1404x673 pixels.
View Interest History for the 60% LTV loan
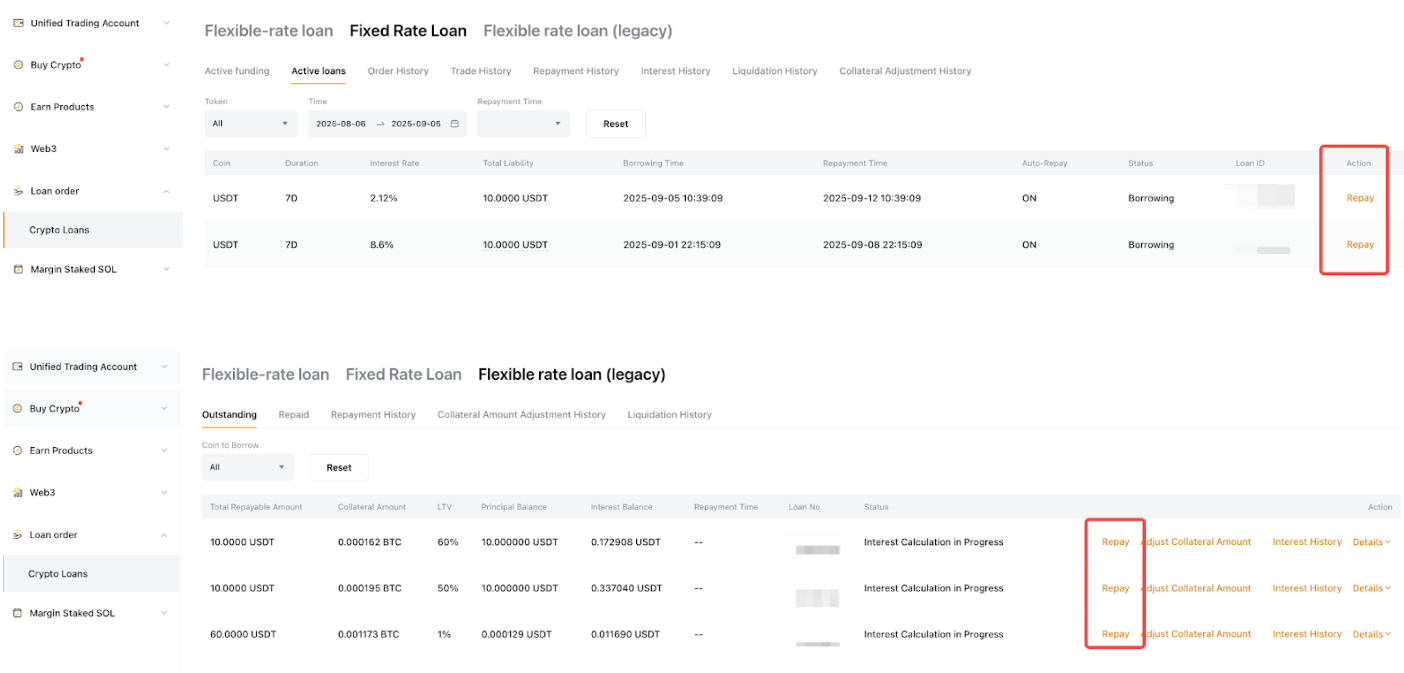tap(1306, 542)
